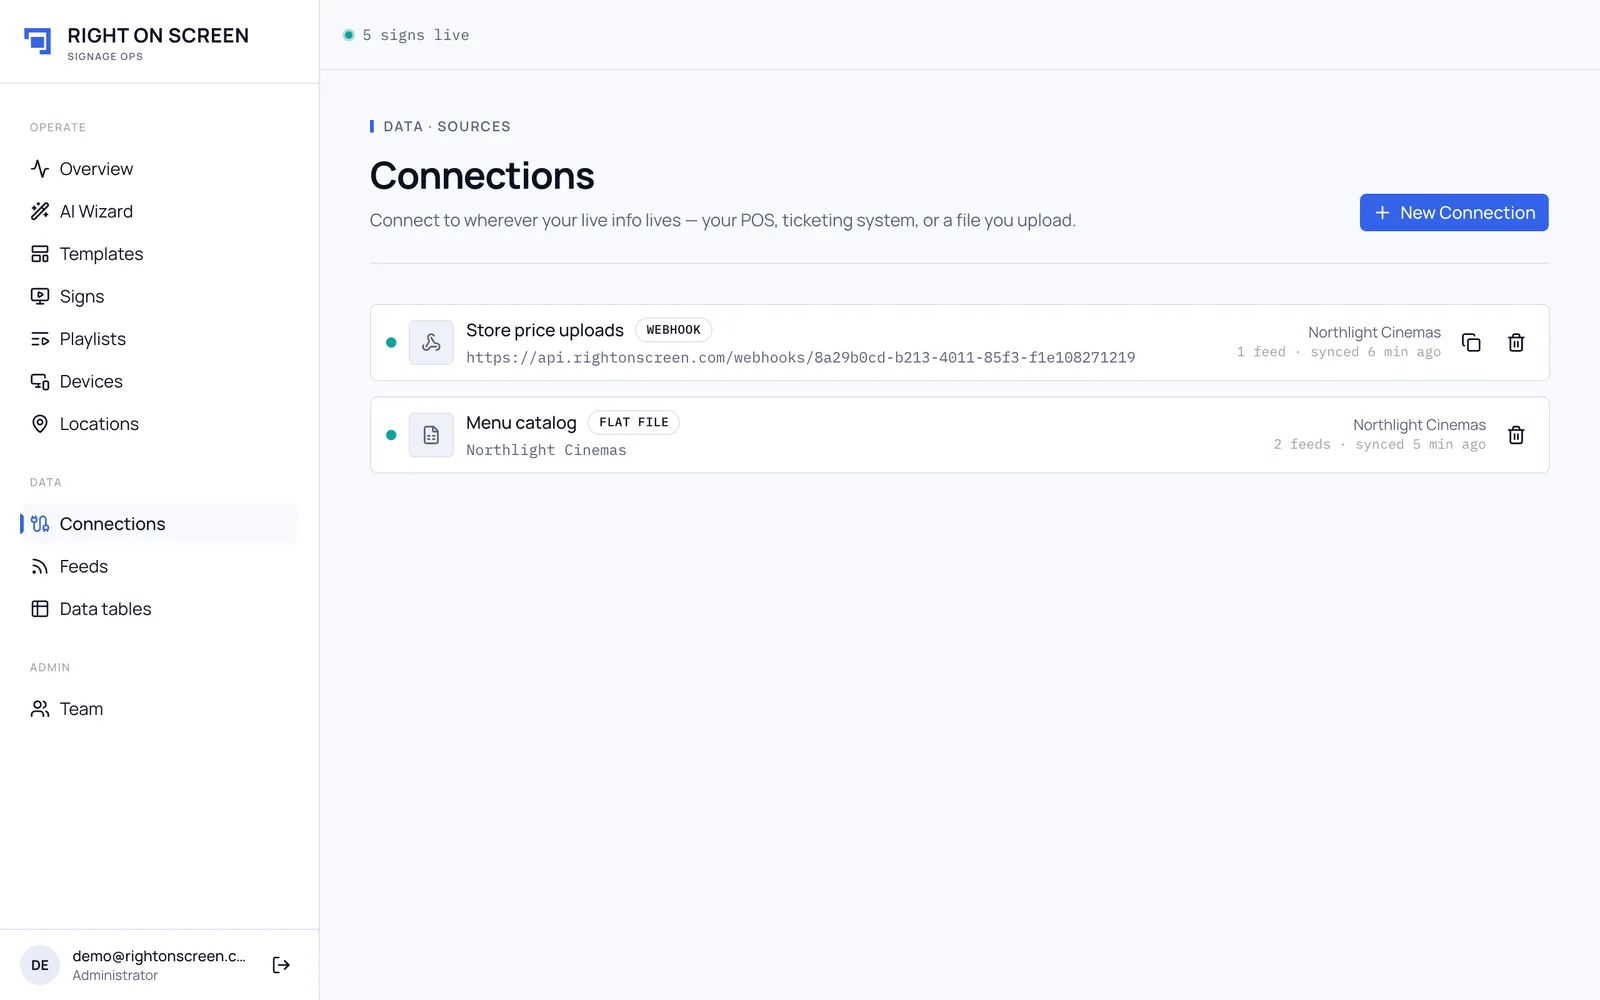Click the webhook icon for Store price uploads
The image size is (1600, 1000).
click(x=431, y=343)
